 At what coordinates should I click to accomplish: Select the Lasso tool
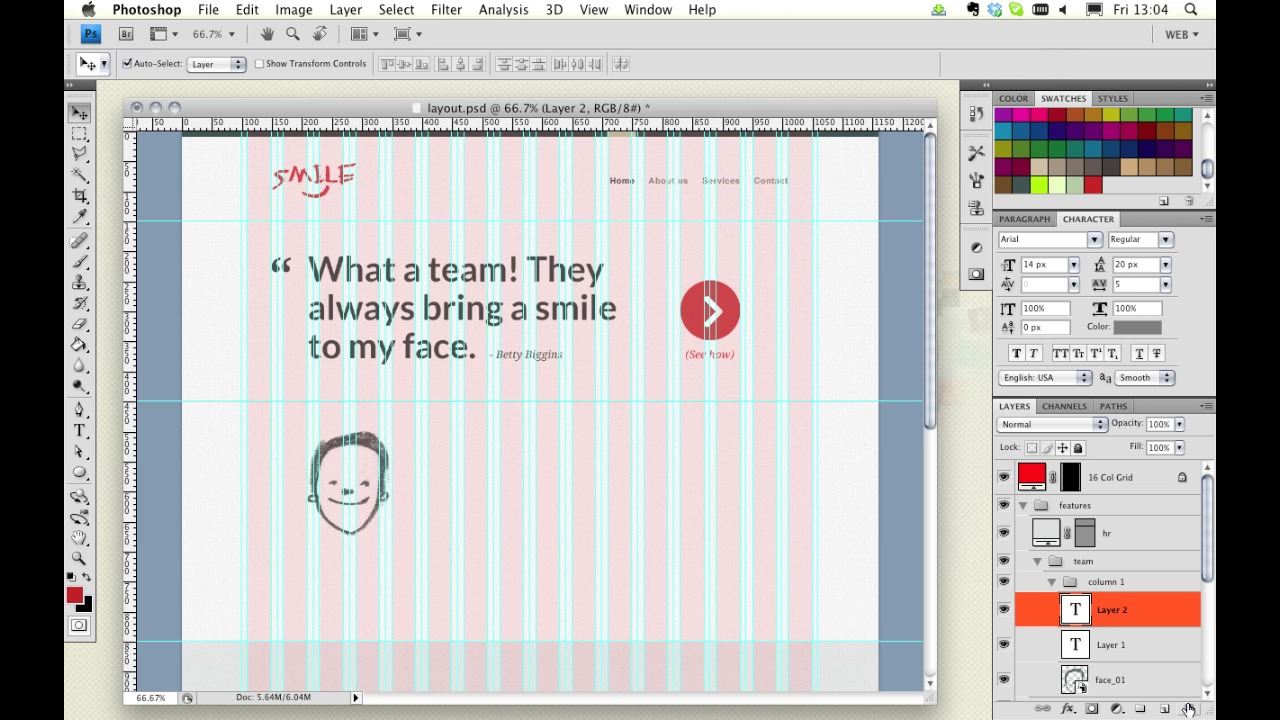pos(80,154)
